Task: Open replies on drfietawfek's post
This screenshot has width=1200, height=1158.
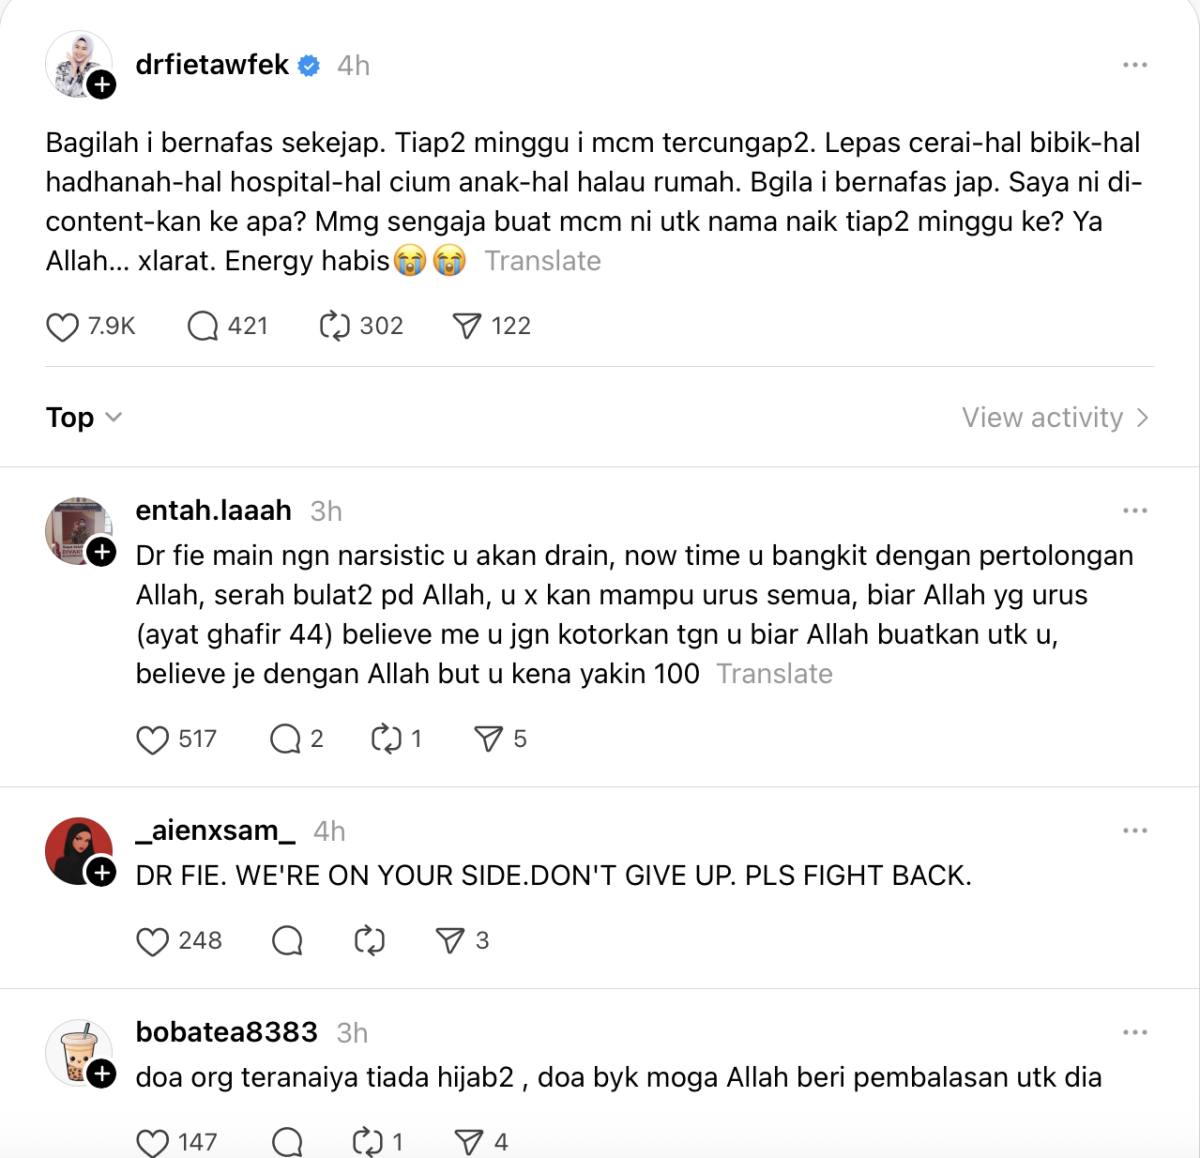Action: point(203,327)
